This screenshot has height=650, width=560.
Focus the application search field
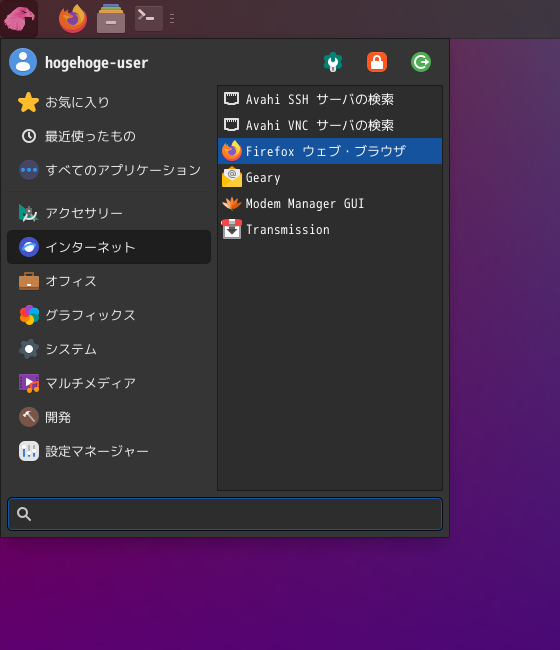(x=225, y=514)
